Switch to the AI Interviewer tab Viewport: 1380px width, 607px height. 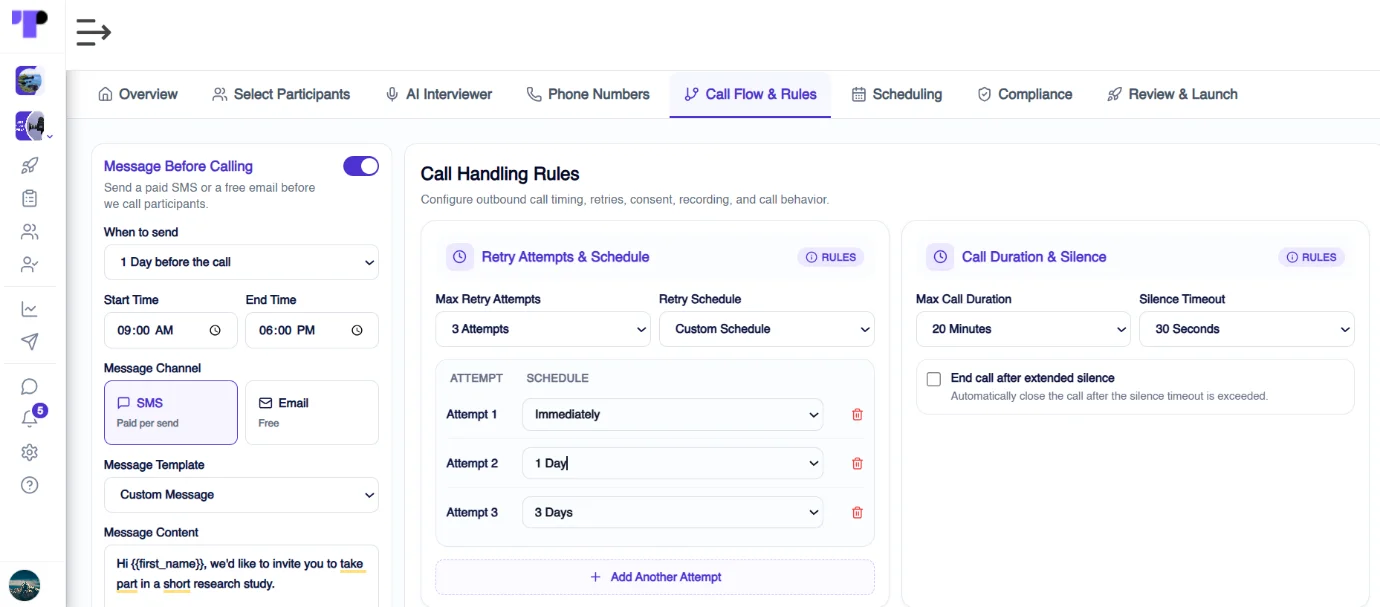click(439, 94)
